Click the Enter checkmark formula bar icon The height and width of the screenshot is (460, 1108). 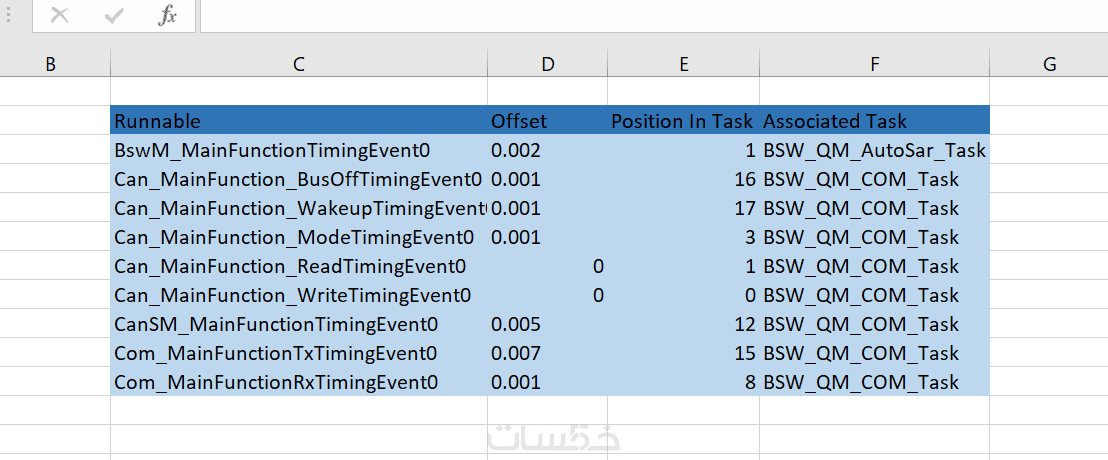point(114,15)
